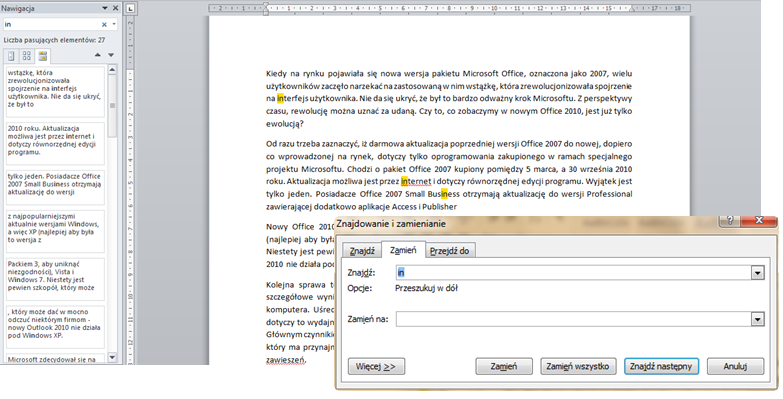783x399 pixels.
Task: Click the navigation search field containing "in"
Action: click(52, 24)
